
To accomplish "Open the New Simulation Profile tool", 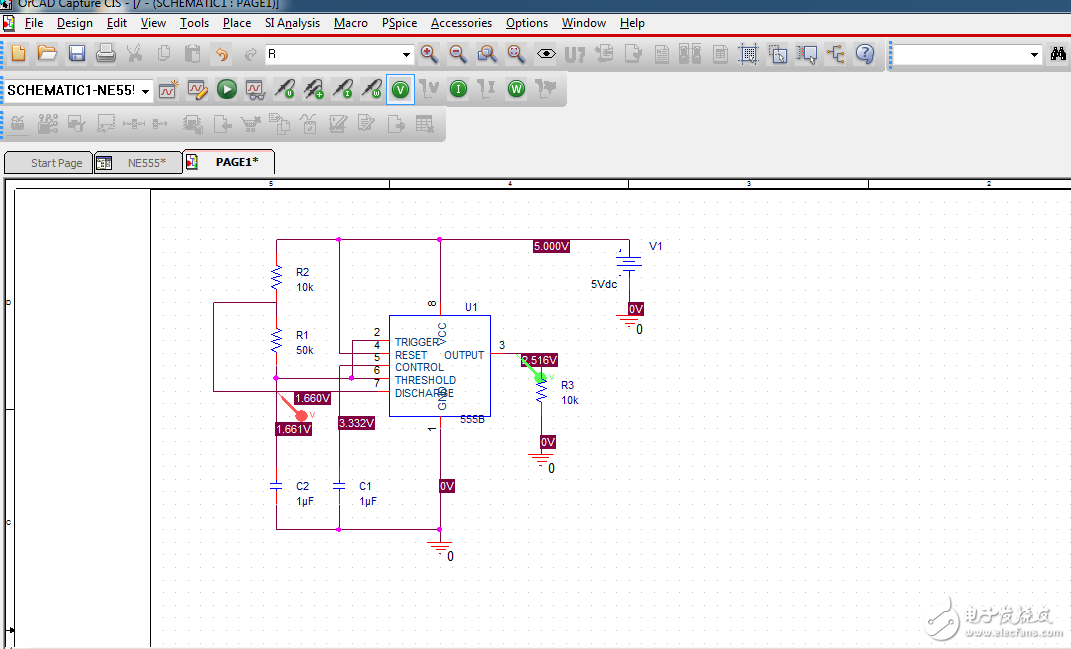I will 168,90.
